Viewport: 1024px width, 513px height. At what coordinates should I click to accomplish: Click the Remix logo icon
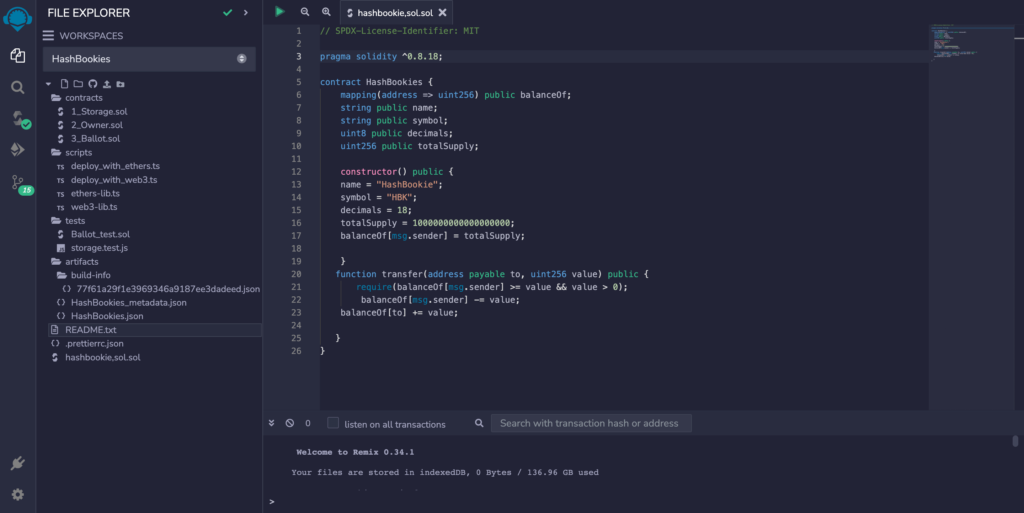coord(18,18)
